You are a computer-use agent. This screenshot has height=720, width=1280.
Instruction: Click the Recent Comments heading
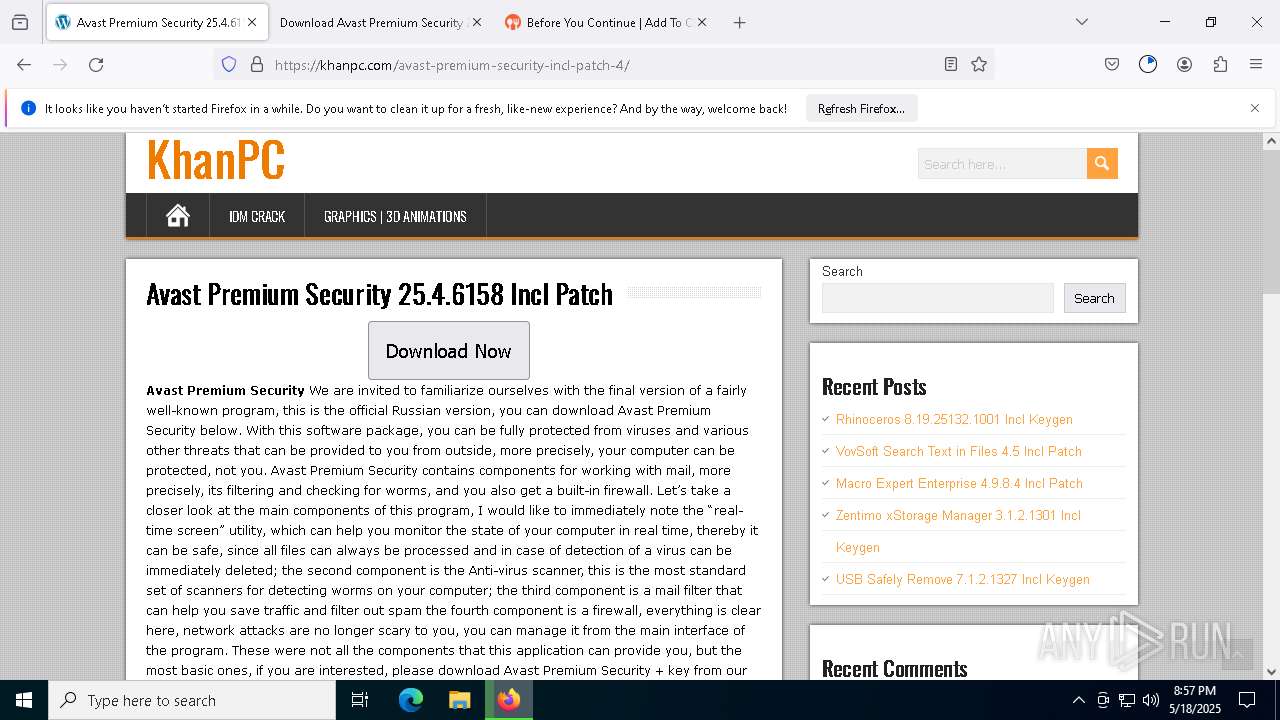coord(895,668)
